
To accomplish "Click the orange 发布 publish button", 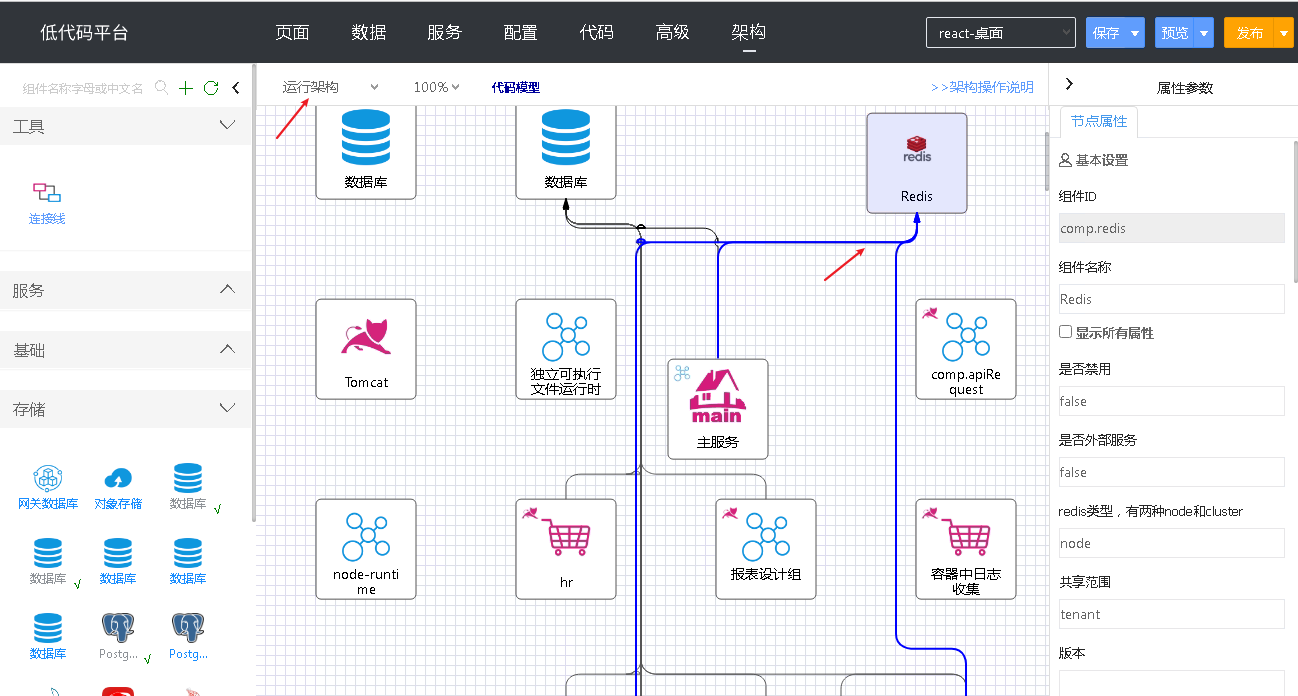I will click(1249, 33).
